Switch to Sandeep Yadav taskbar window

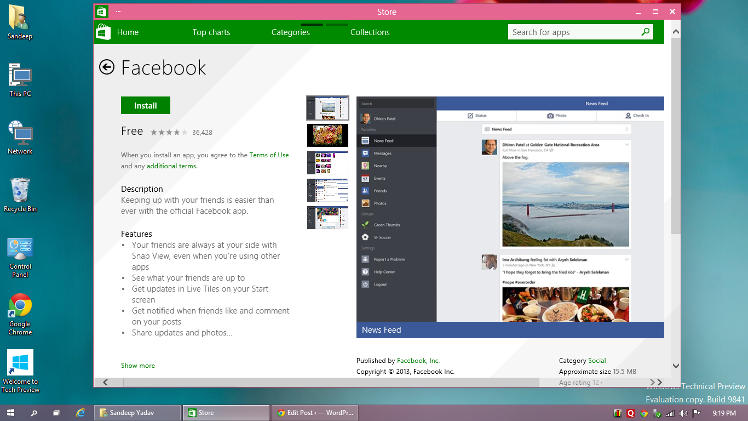click(138, 413)
